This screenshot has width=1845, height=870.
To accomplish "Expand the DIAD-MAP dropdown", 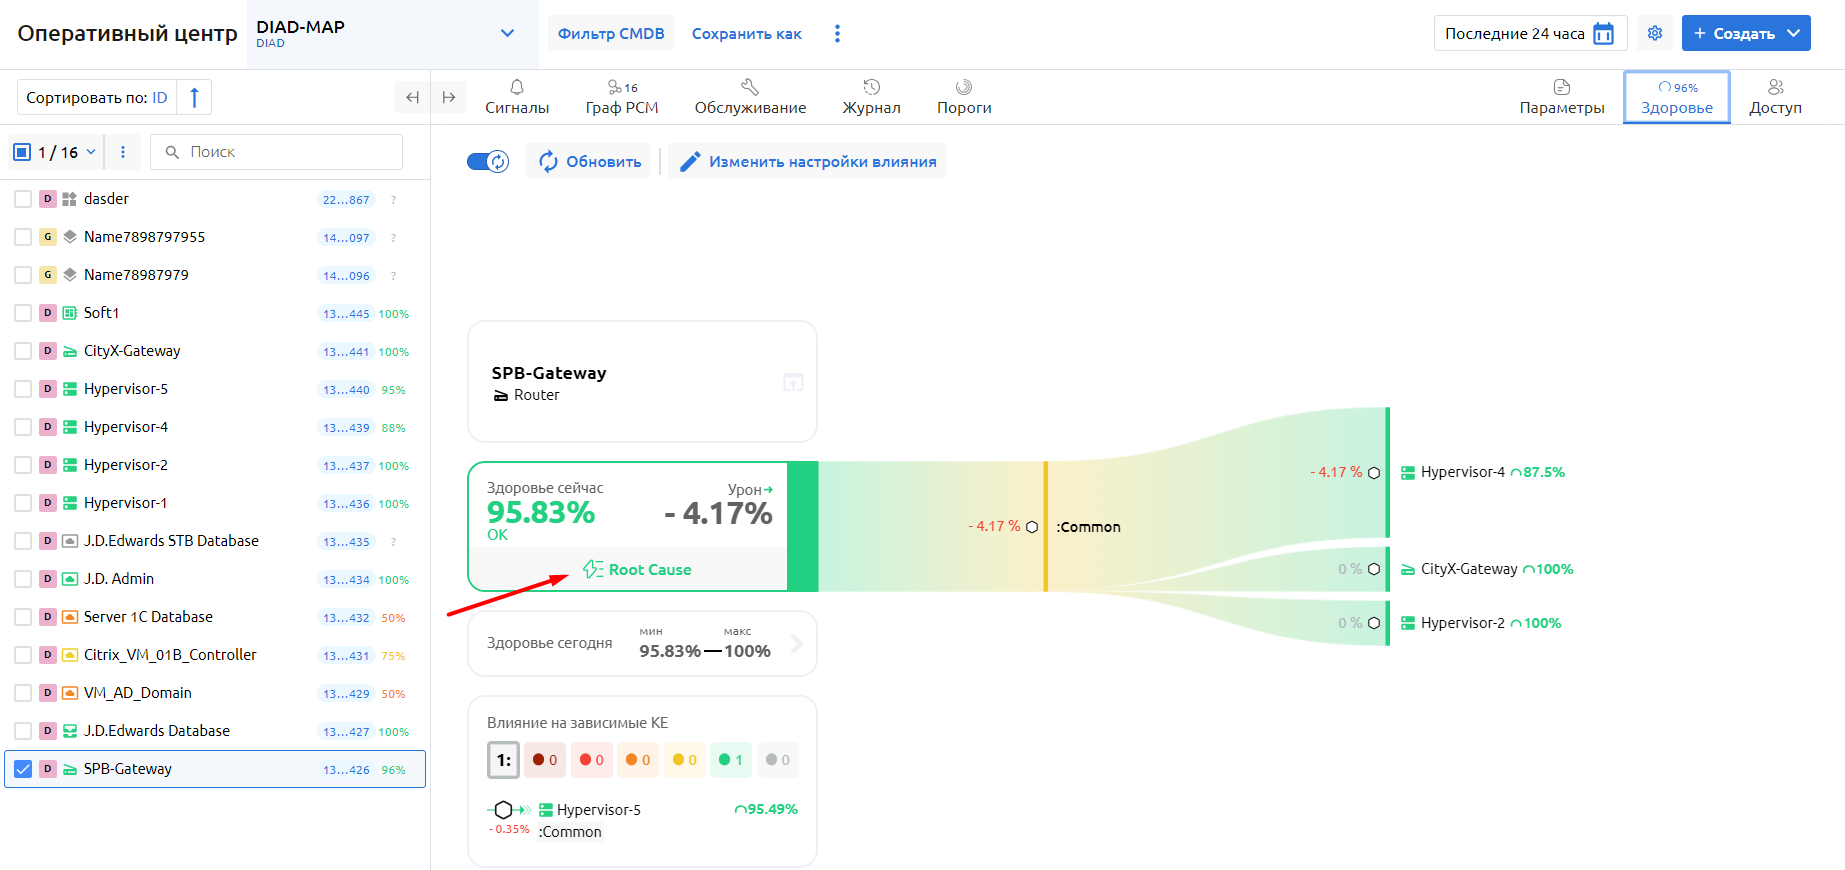I will [507, 33].
